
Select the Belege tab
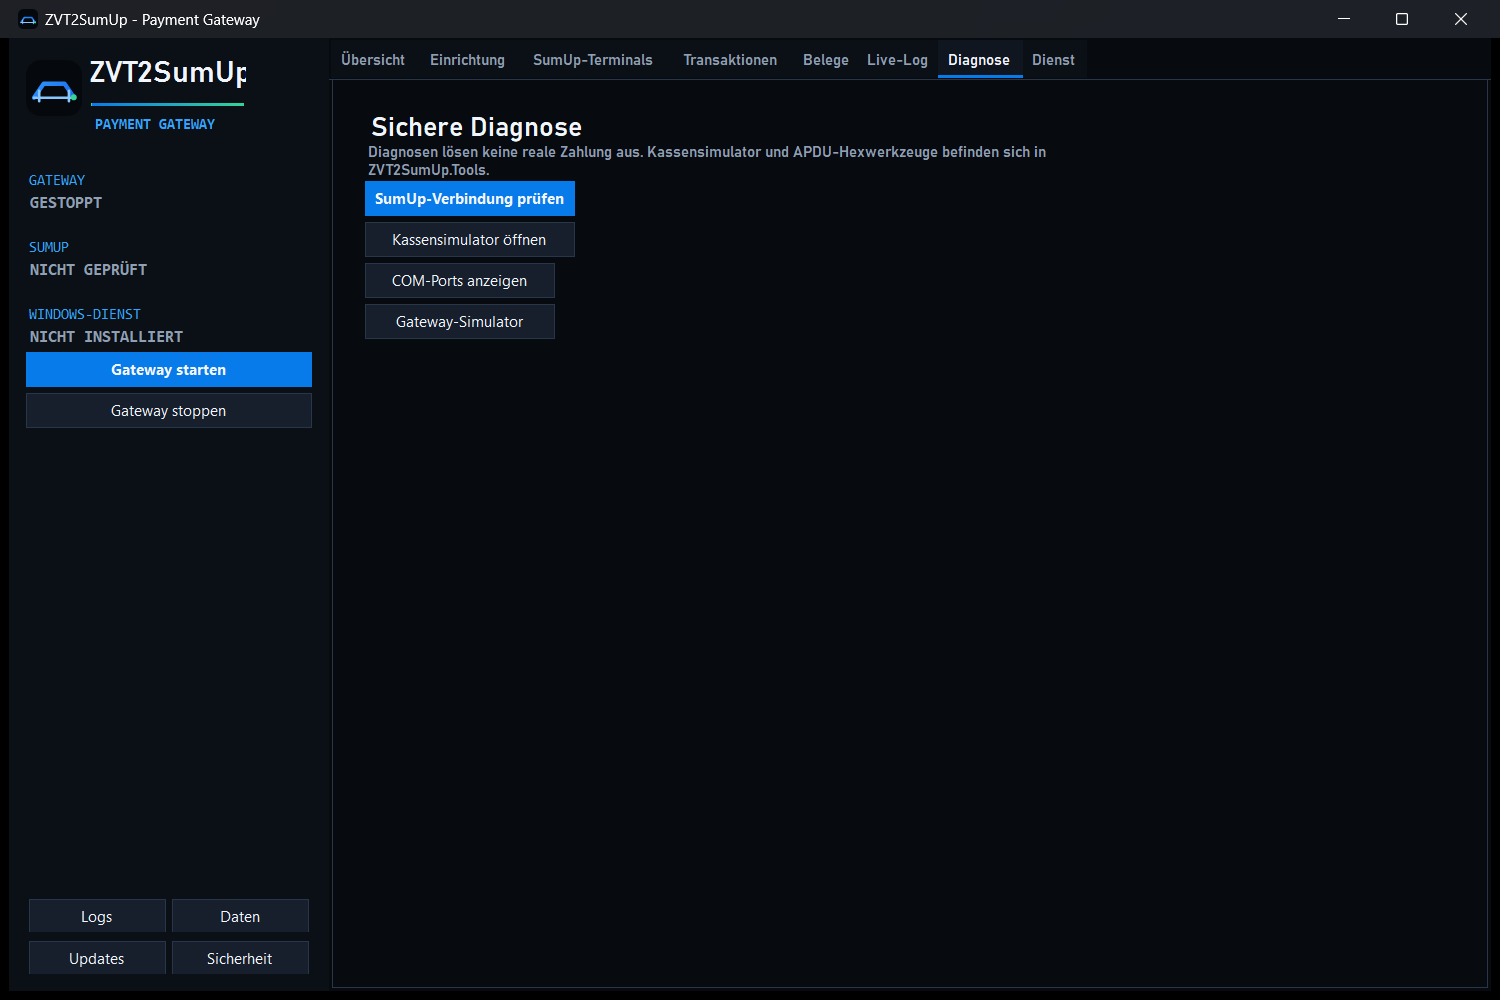(x=826, y=60)
